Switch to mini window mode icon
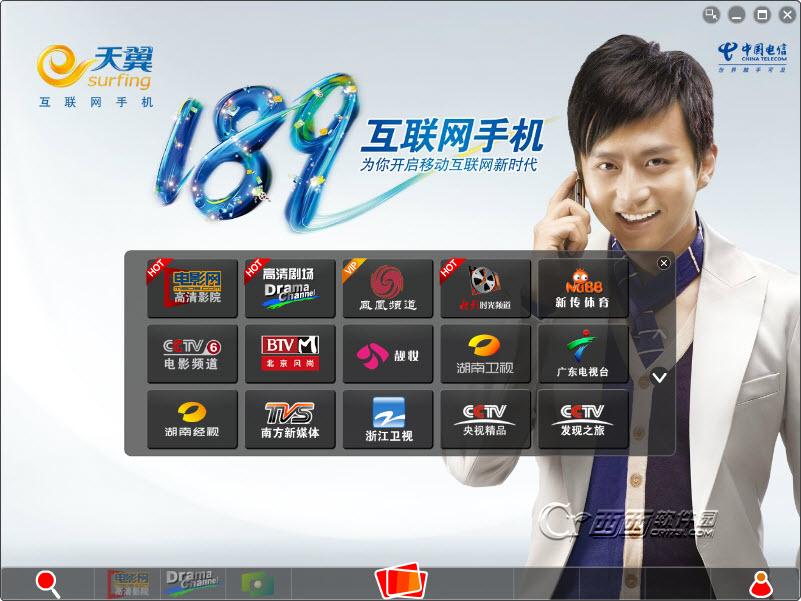This screenshot has height=601, width=801. click(x=711, y=15)
